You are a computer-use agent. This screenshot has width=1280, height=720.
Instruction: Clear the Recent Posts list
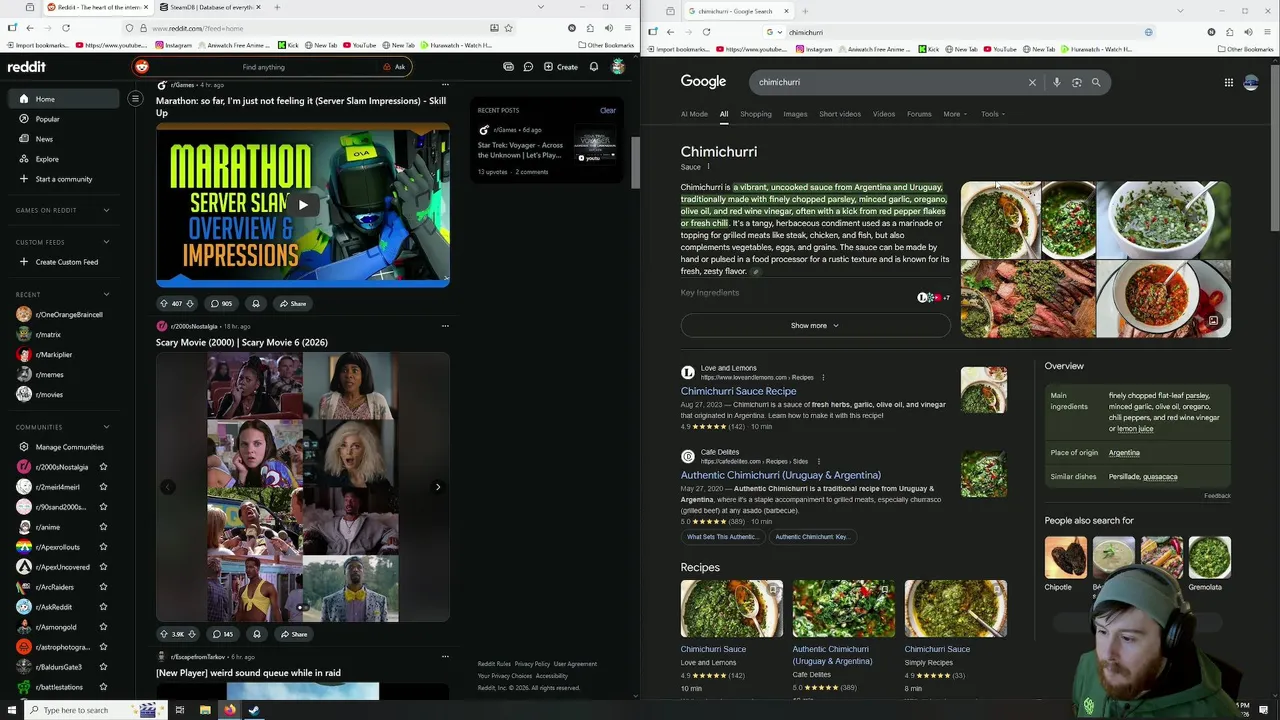[x=607, y=110]
